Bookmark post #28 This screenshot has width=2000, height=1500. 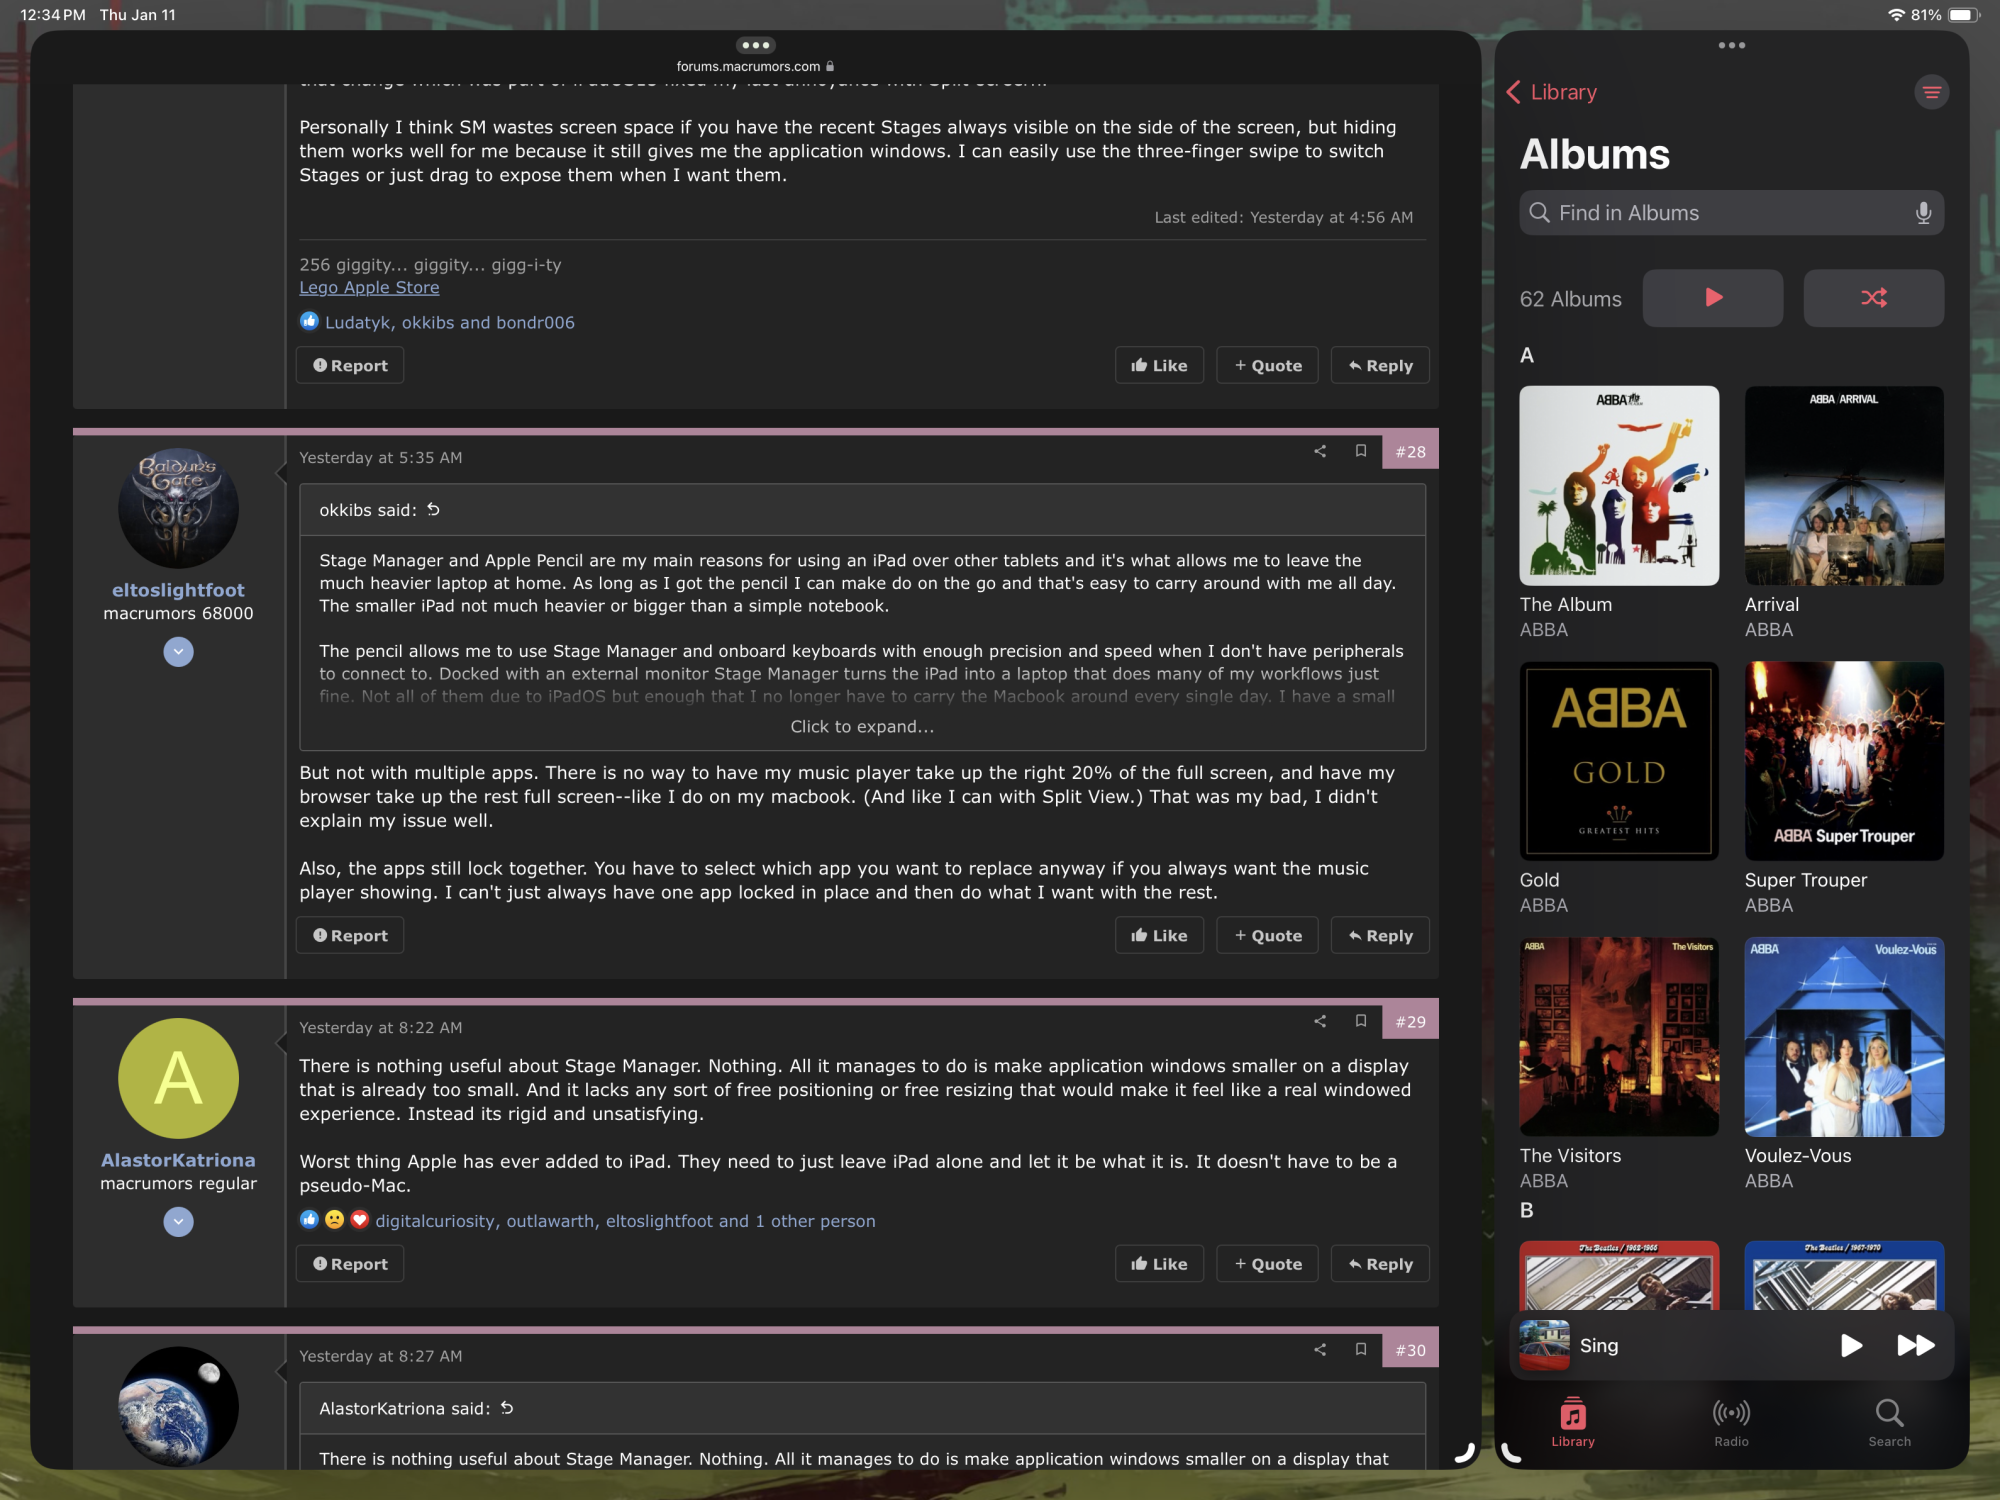pyautogui.click(x=1361, y=452)
